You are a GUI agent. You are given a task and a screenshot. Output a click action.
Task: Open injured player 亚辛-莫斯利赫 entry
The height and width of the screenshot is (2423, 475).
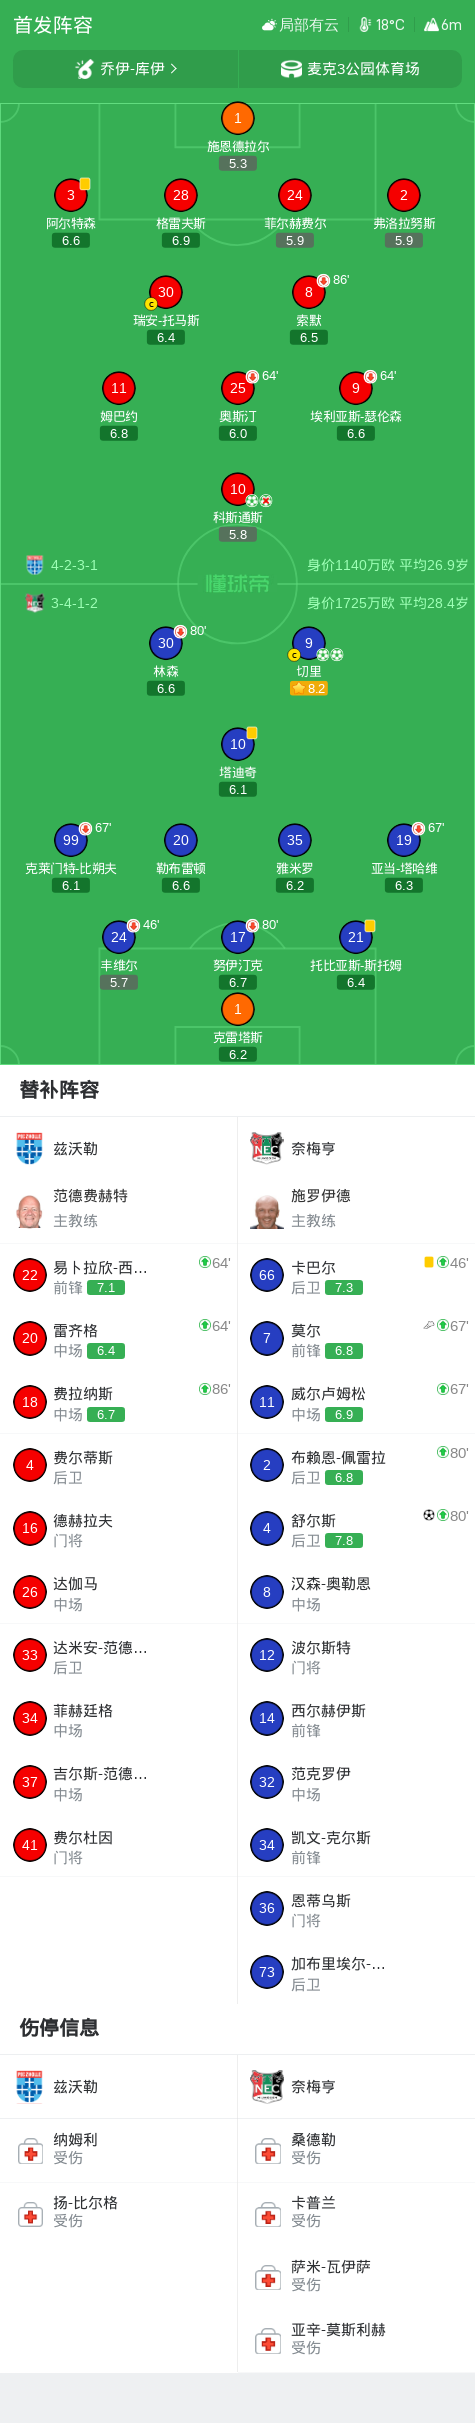coord(356,2340)
